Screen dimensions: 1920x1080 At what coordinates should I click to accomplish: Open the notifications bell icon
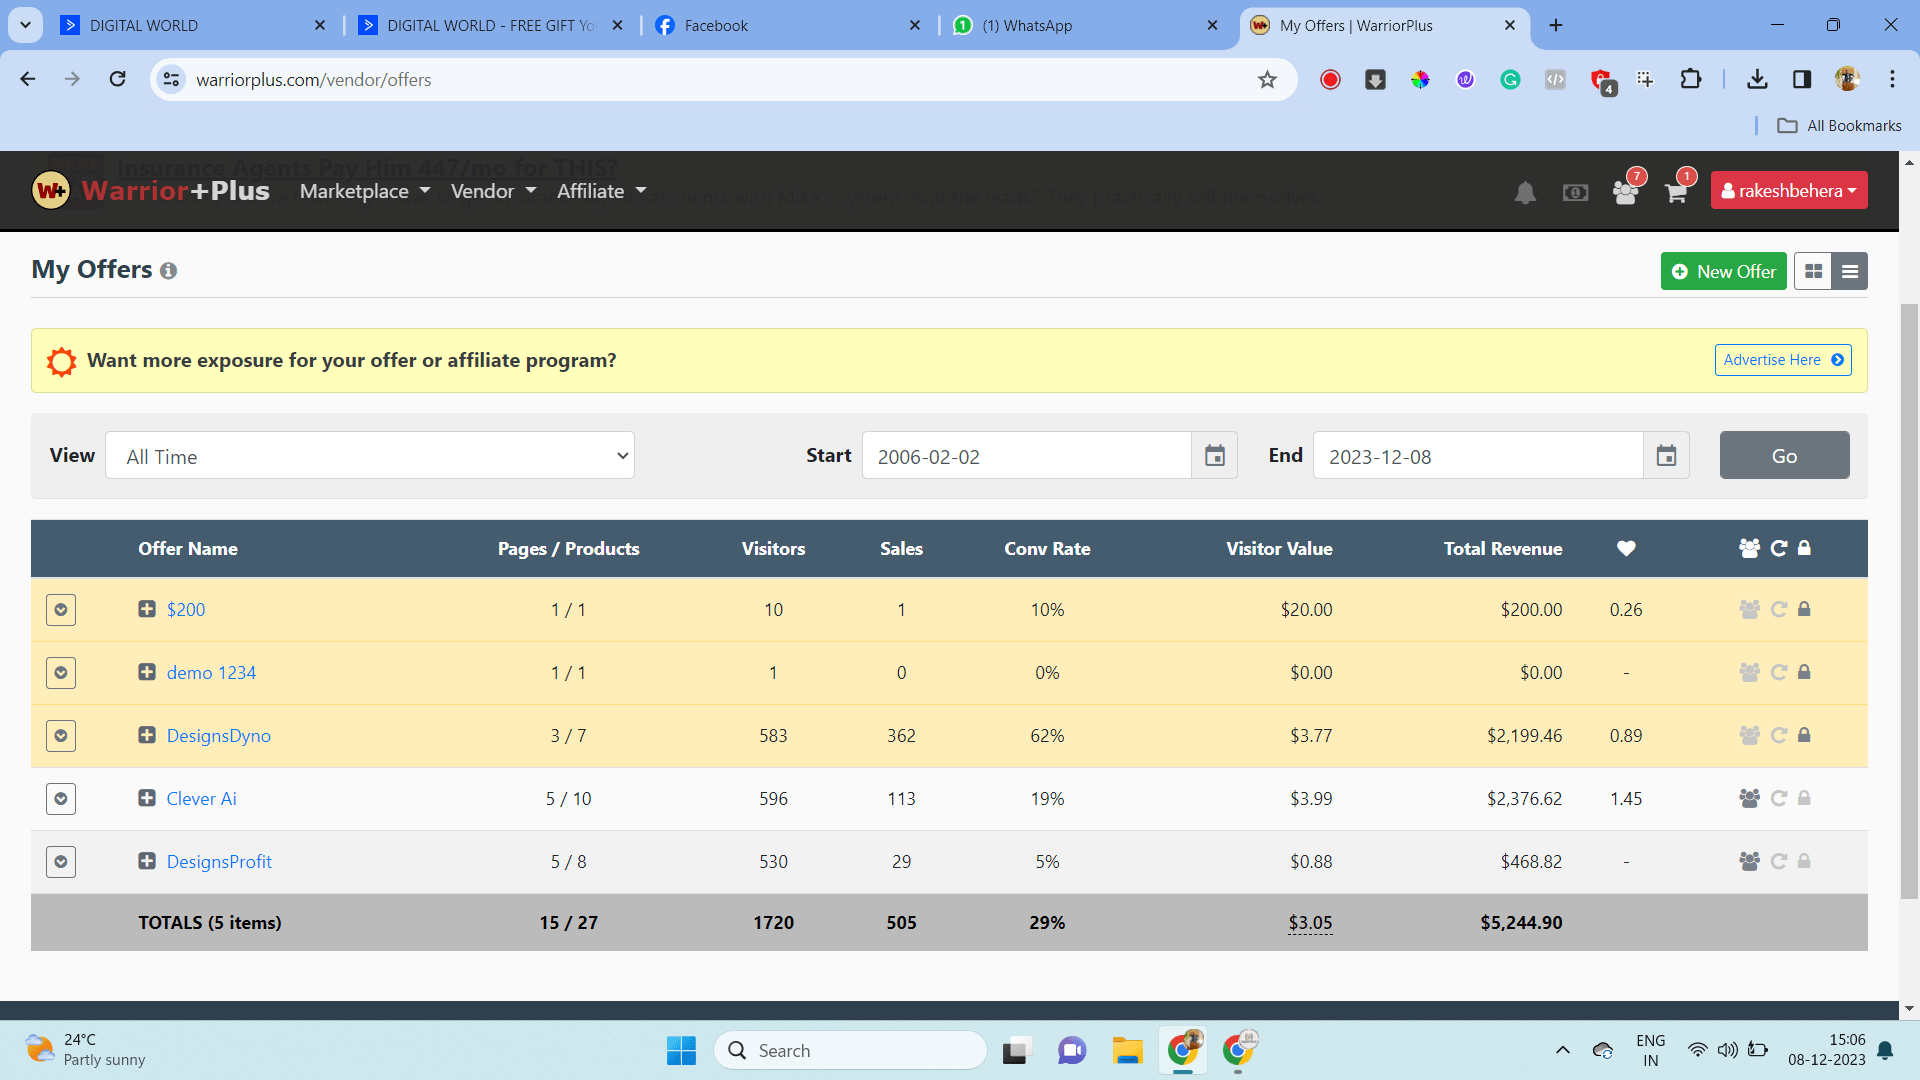coord(1524,192)
